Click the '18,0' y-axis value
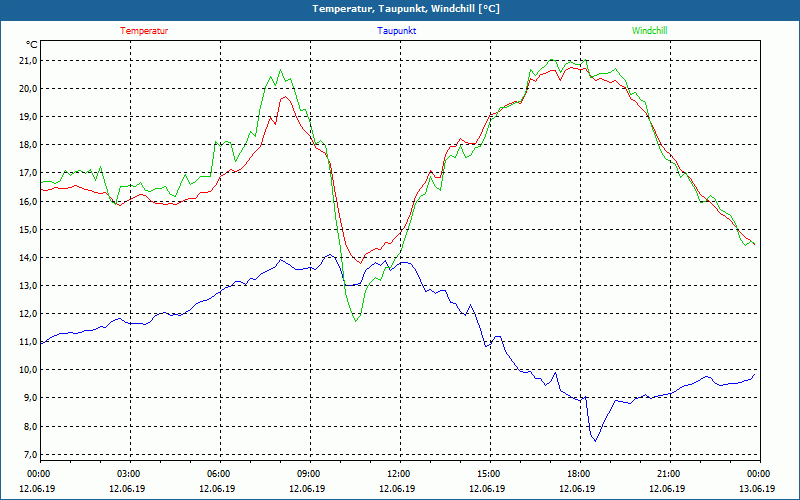 point(29,145)
